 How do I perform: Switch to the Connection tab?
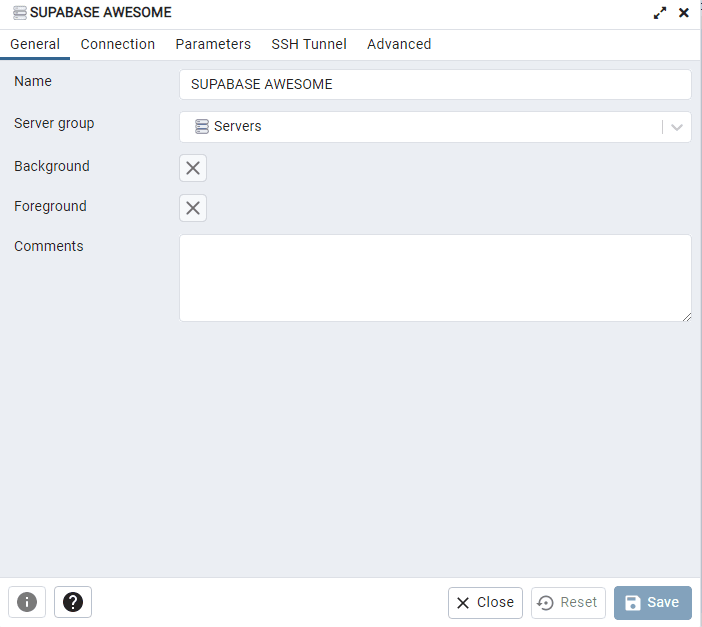coord(118,44)
